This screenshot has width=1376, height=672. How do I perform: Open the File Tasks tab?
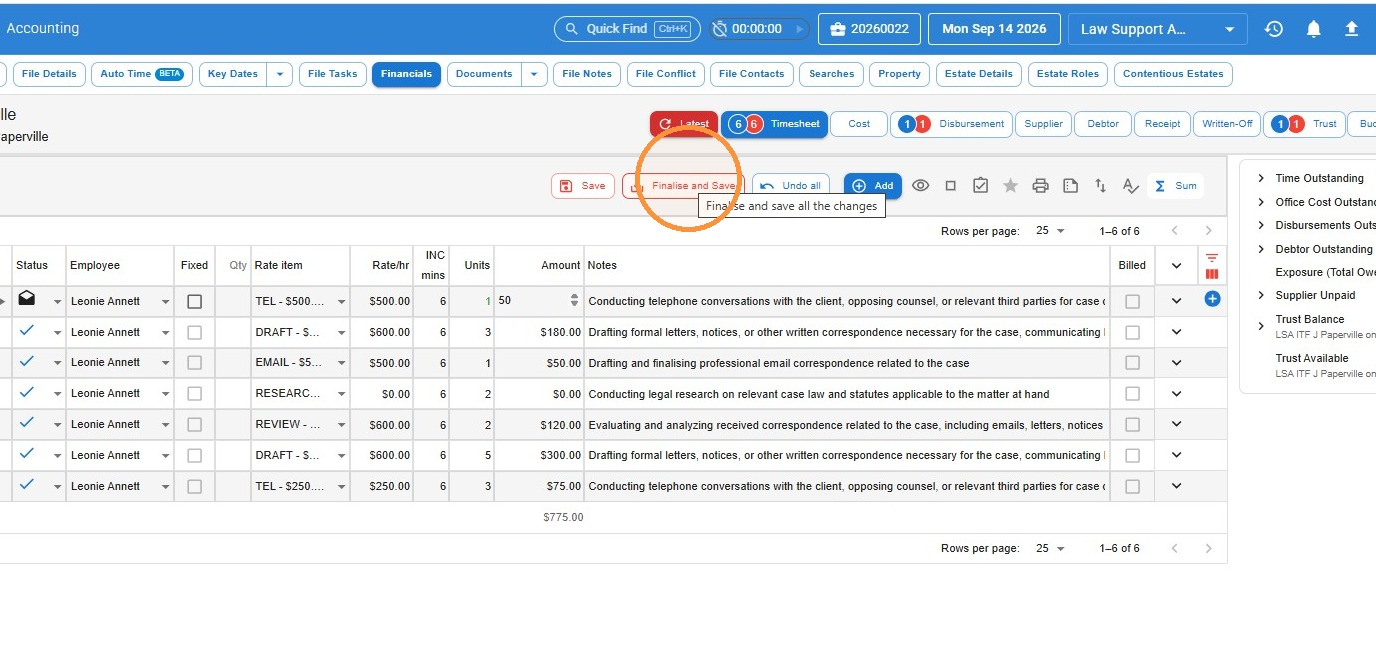click(332, 74)
